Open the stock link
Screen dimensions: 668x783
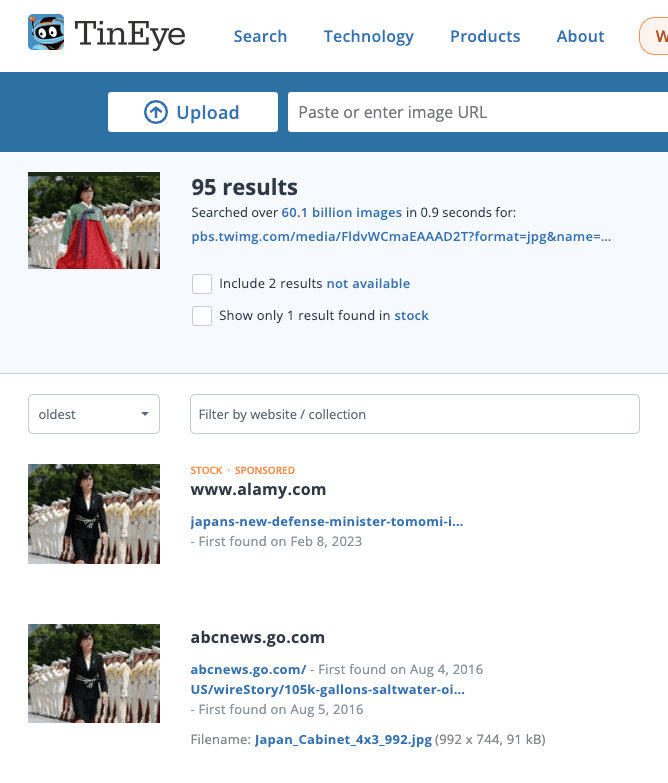411,316
